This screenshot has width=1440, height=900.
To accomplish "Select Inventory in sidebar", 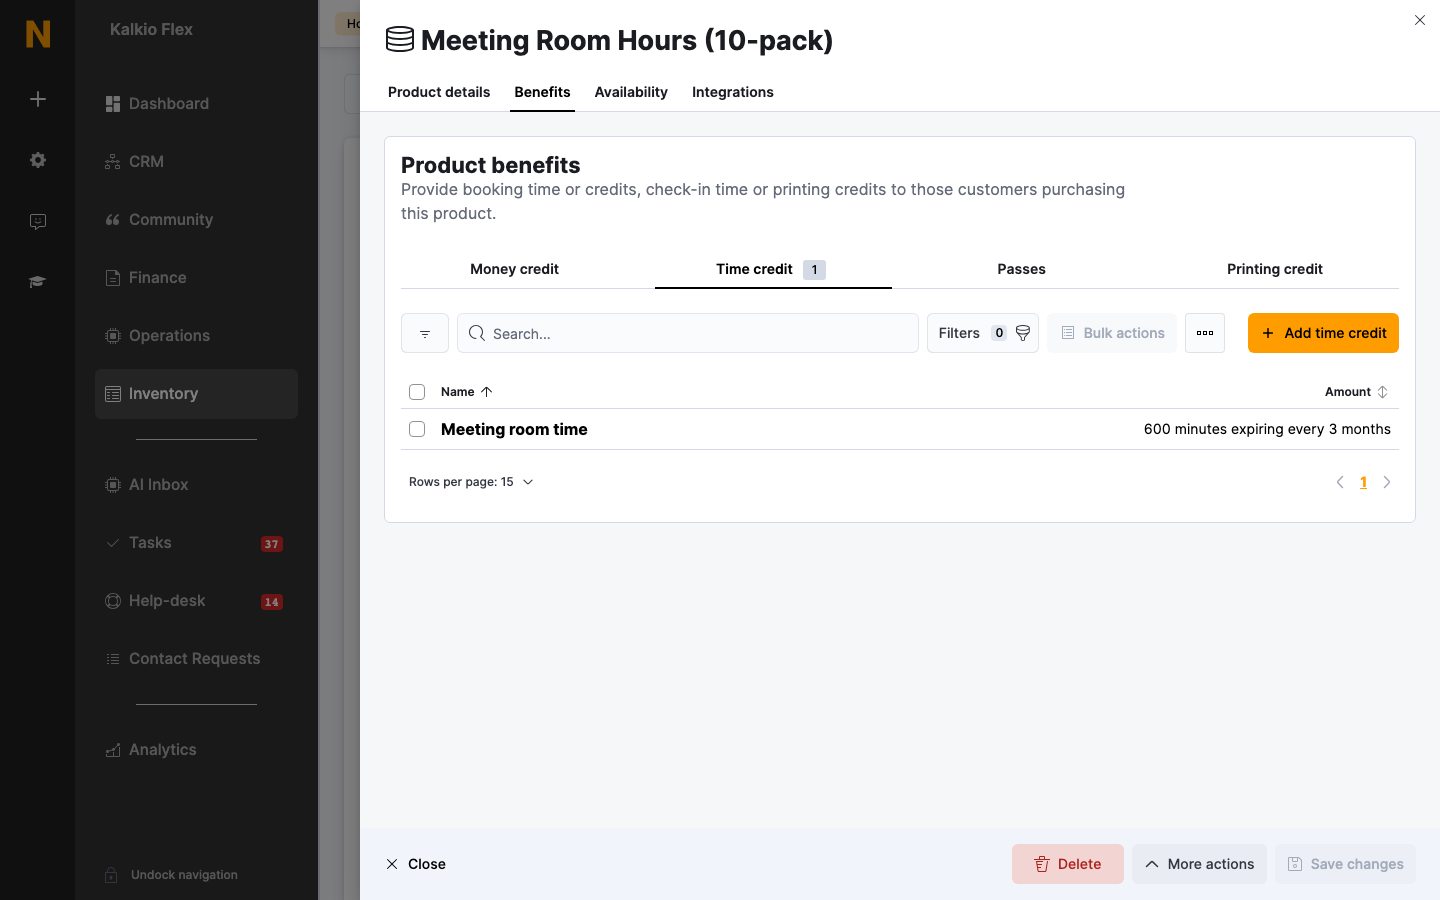I will 196,394.
